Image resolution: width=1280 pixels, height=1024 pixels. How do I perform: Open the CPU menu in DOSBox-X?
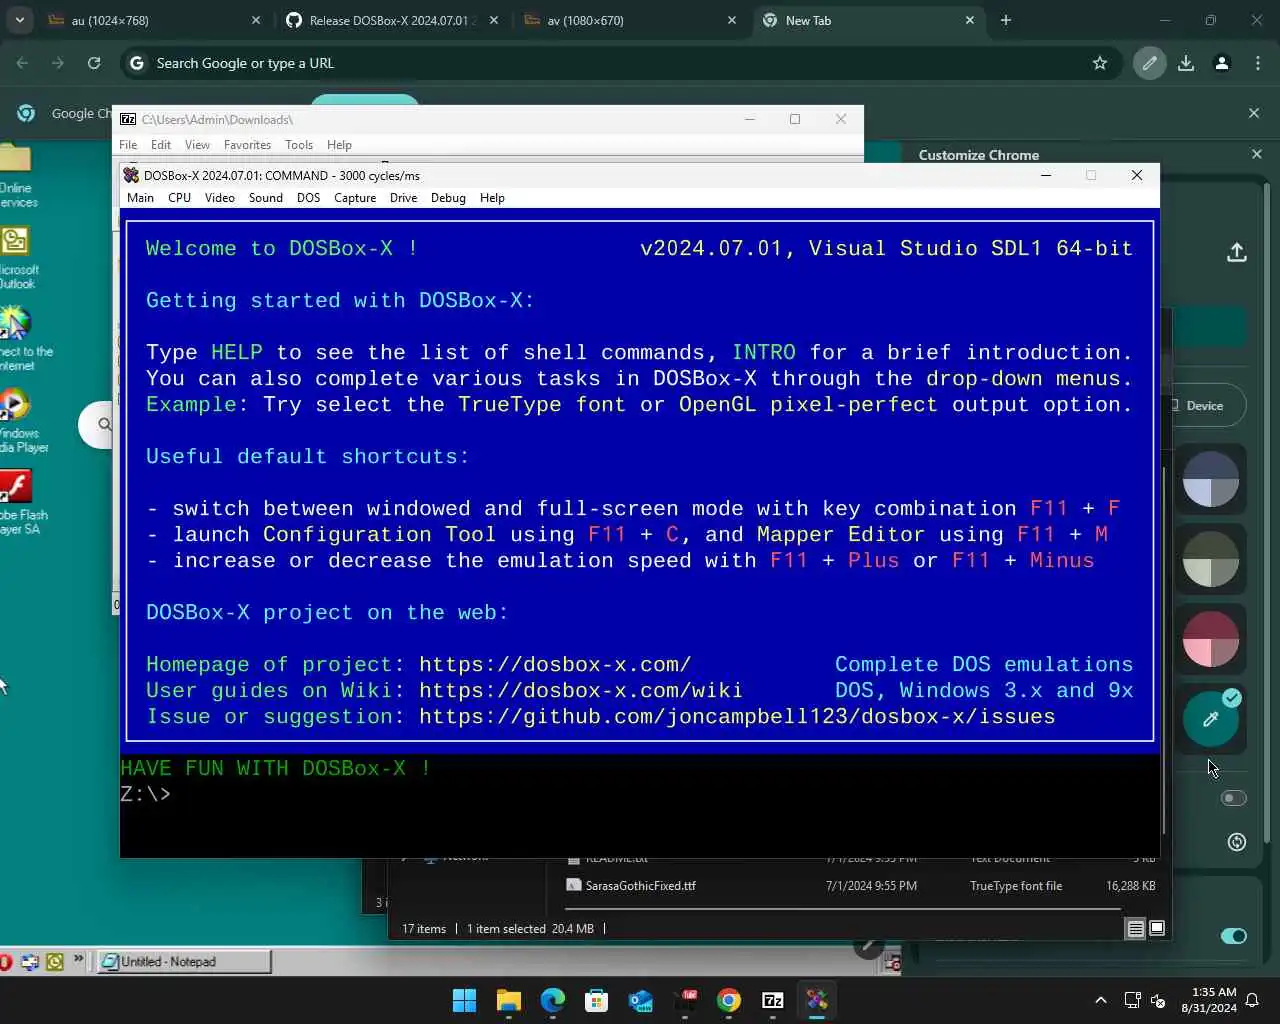click(179, 198)
